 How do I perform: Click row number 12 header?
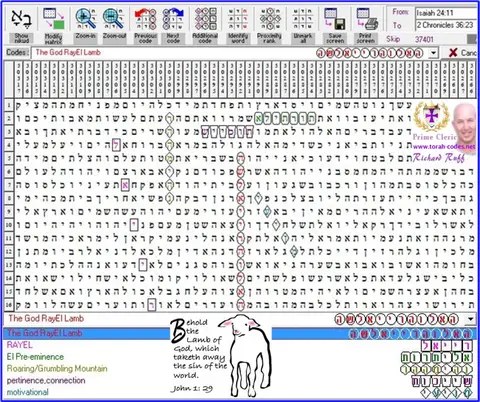point(9,251)
